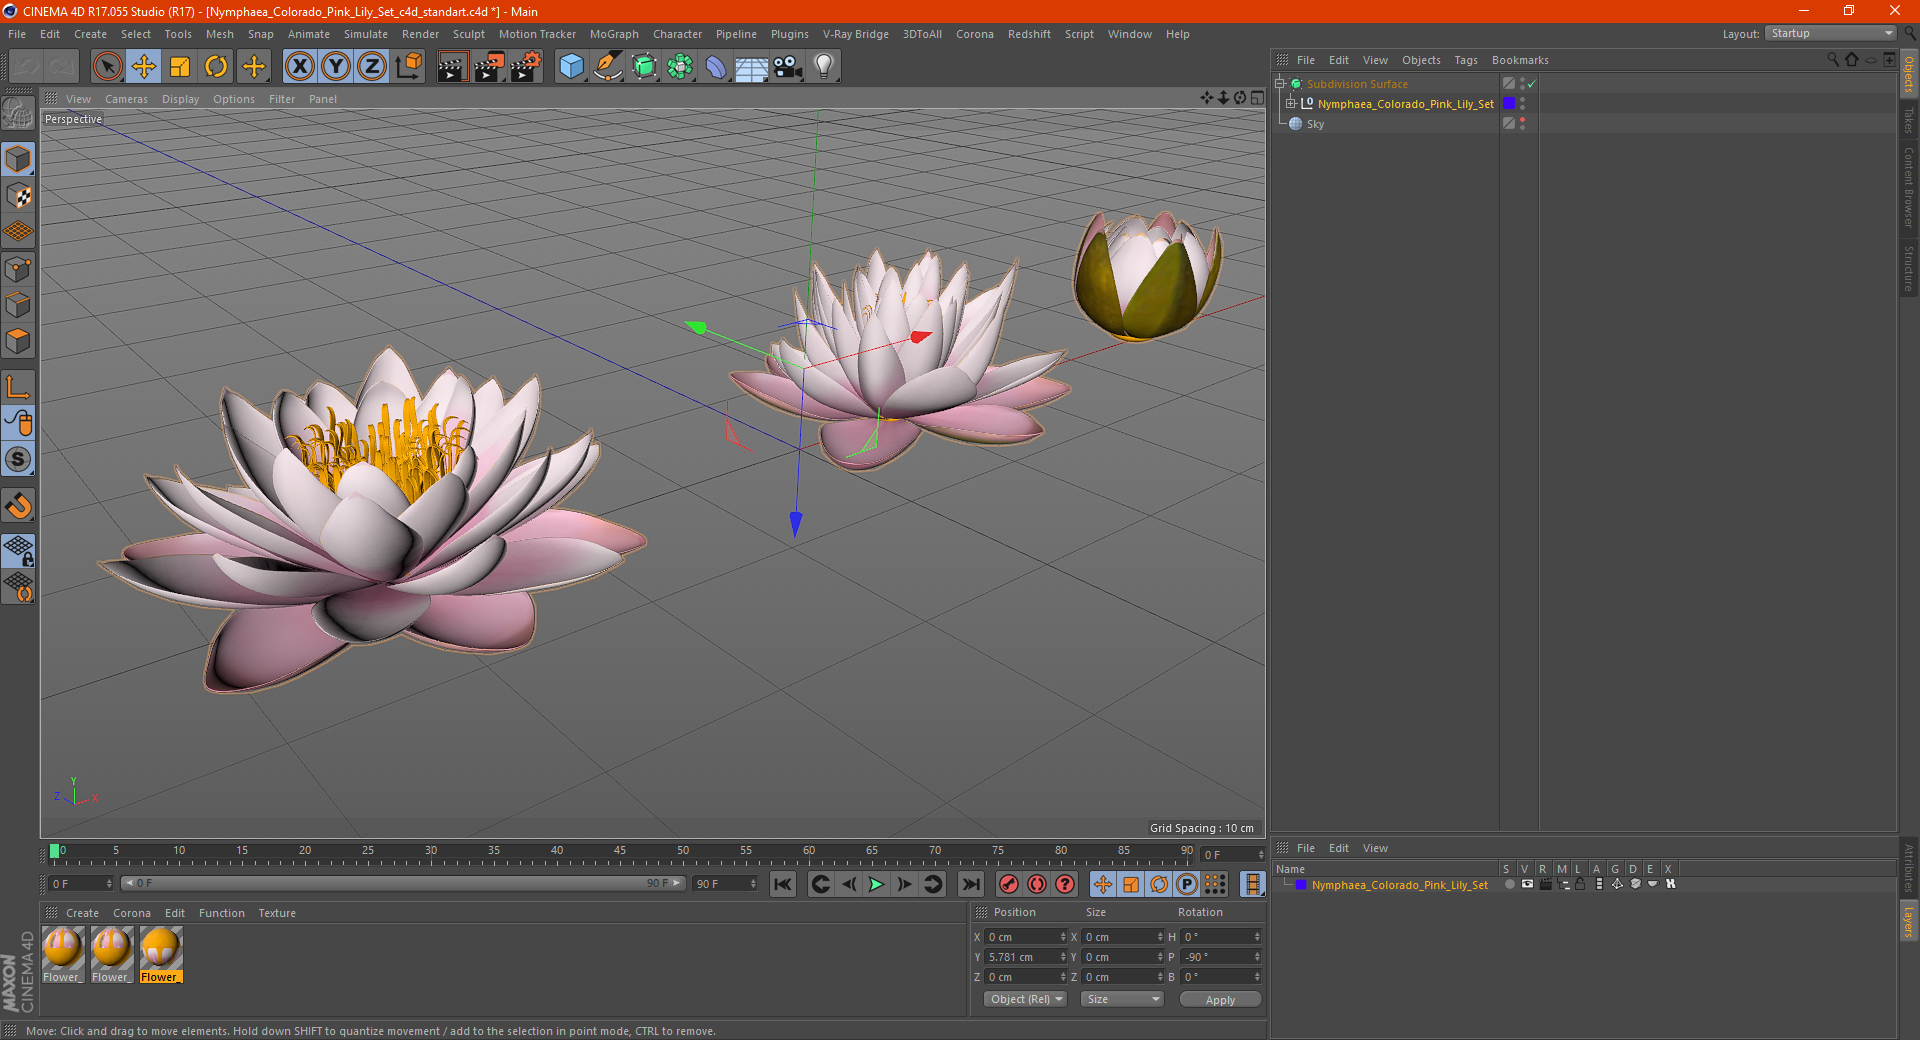Viewport: 1920px width, 1040px height.
Task: Collapse the Subdivision Surface tree item
Action: pyautogui.click(x=1279, y=84)
